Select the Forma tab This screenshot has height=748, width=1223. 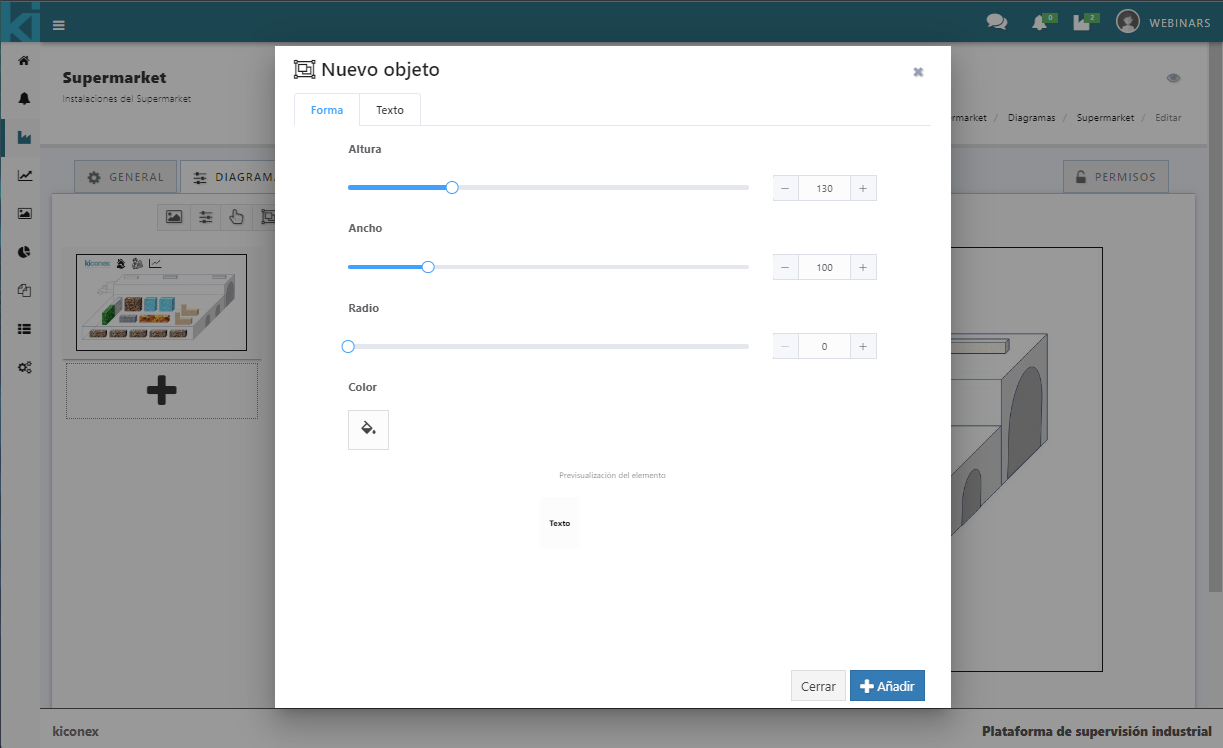327,110
